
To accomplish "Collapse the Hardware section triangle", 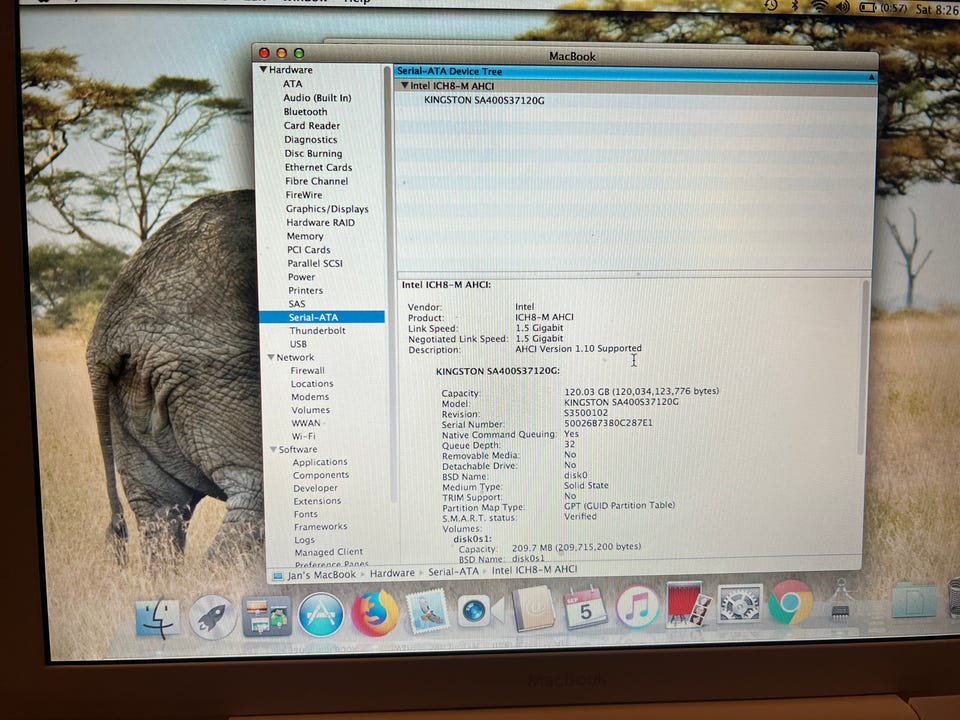I will tap(263, 69).
